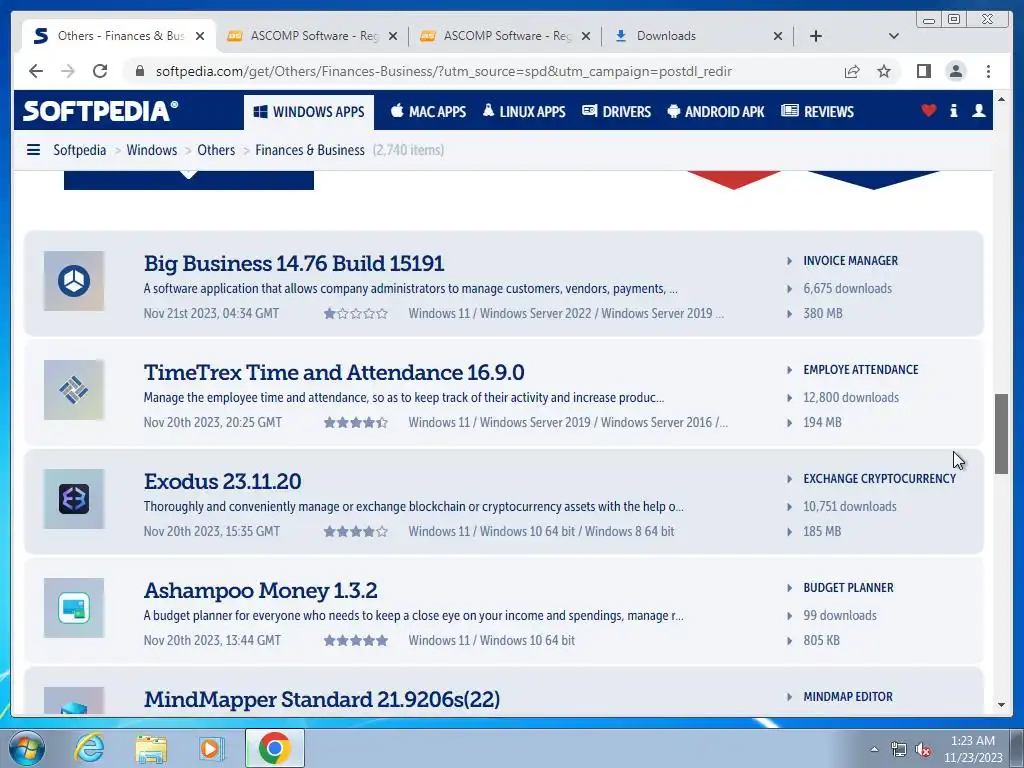Reload the current page
Viewport: 1024px width, 768px height.
[x=100, y=71]
